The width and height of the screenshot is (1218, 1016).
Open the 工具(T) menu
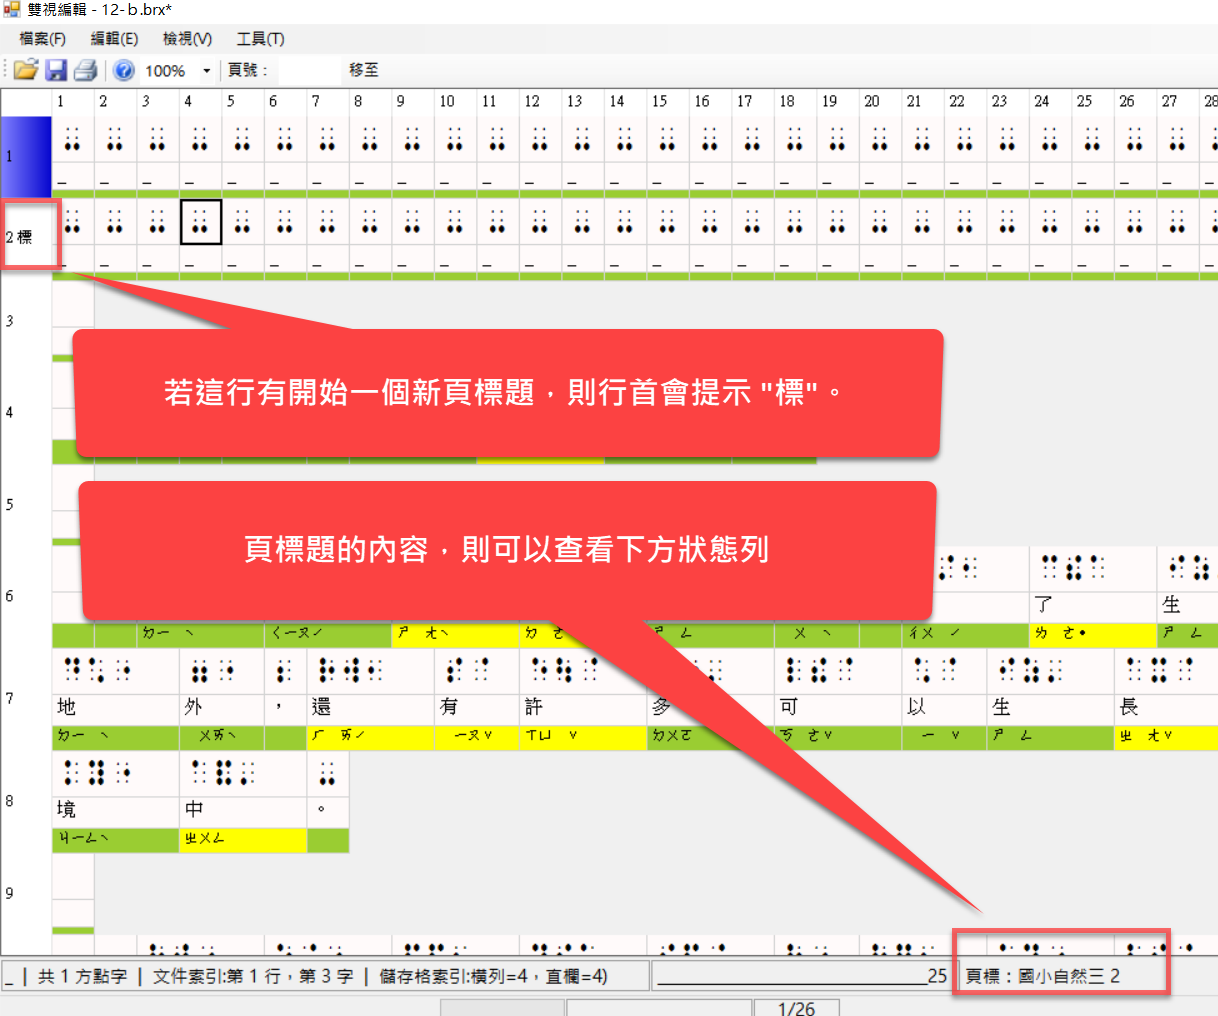260,39
